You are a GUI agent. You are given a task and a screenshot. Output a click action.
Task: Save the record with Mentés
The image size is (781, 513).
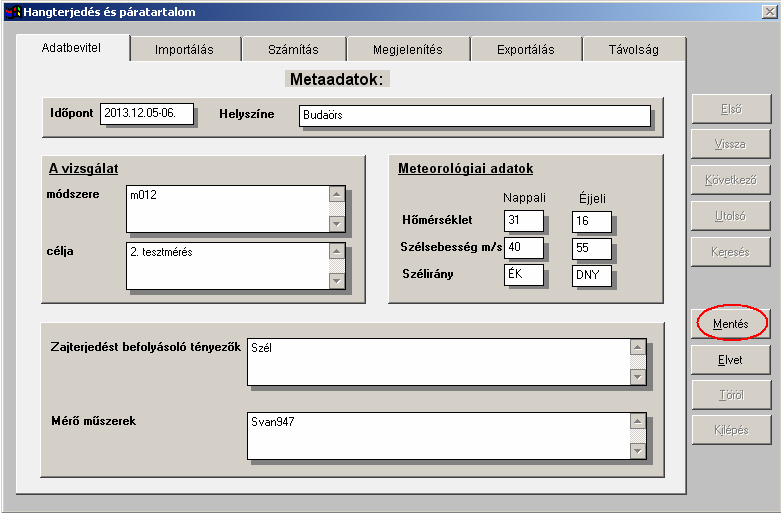click(x=731, y=324)
